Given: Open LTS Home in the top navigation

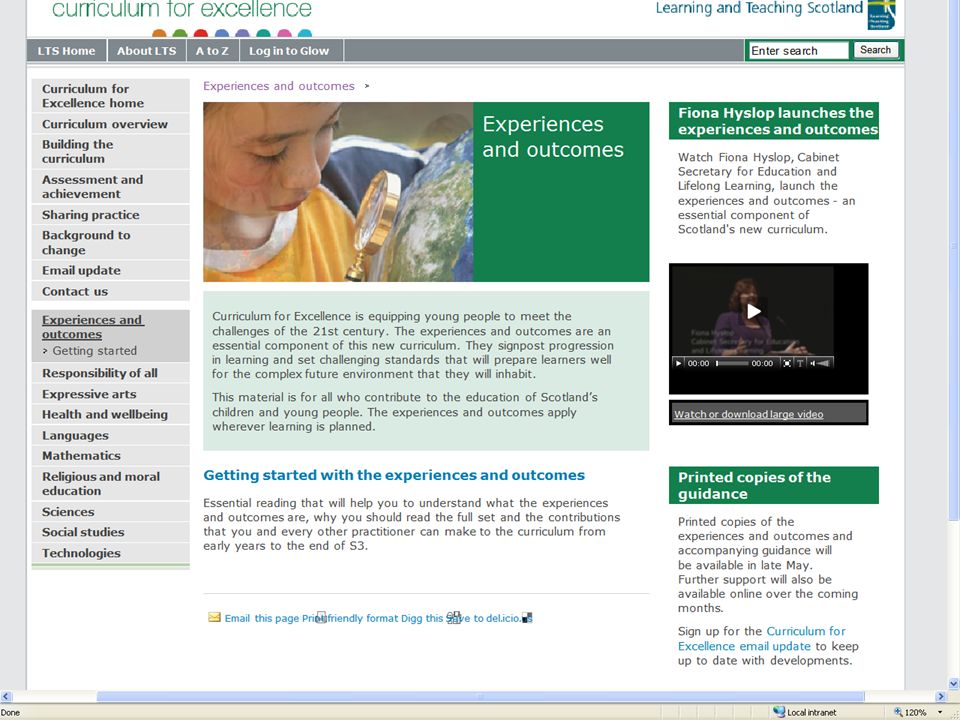Looking at the screenshot, I should (x=67, y=51).
